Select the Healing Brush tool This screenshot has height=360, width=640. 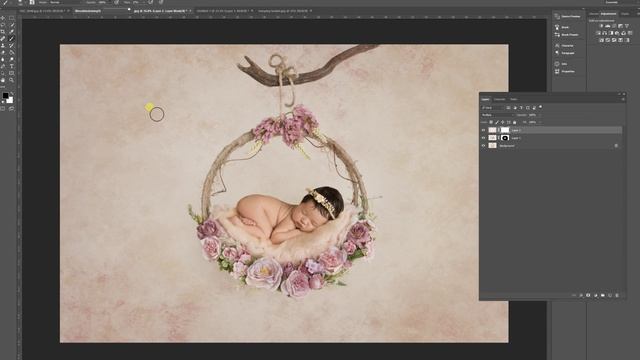pos(3,38)
